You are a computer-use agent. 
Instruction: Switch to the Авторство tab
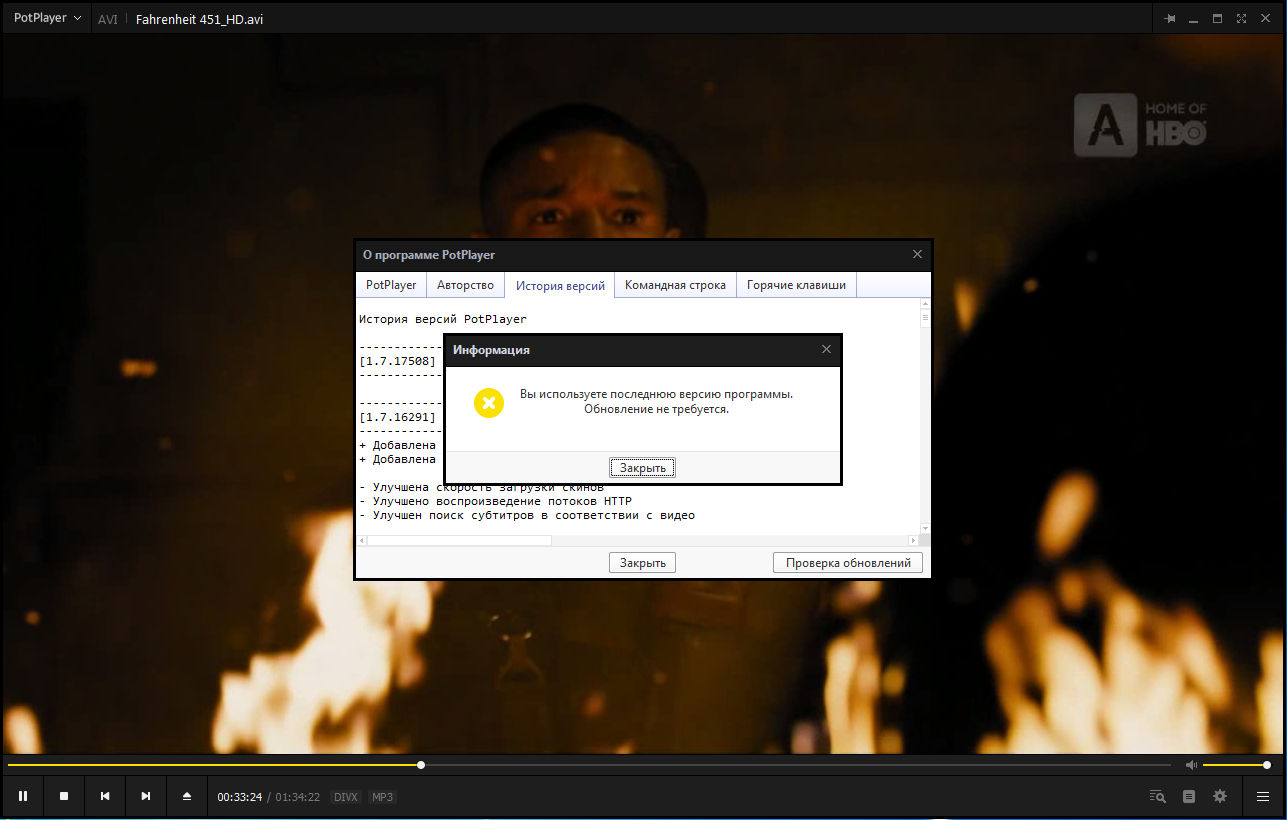coord(466,285)
